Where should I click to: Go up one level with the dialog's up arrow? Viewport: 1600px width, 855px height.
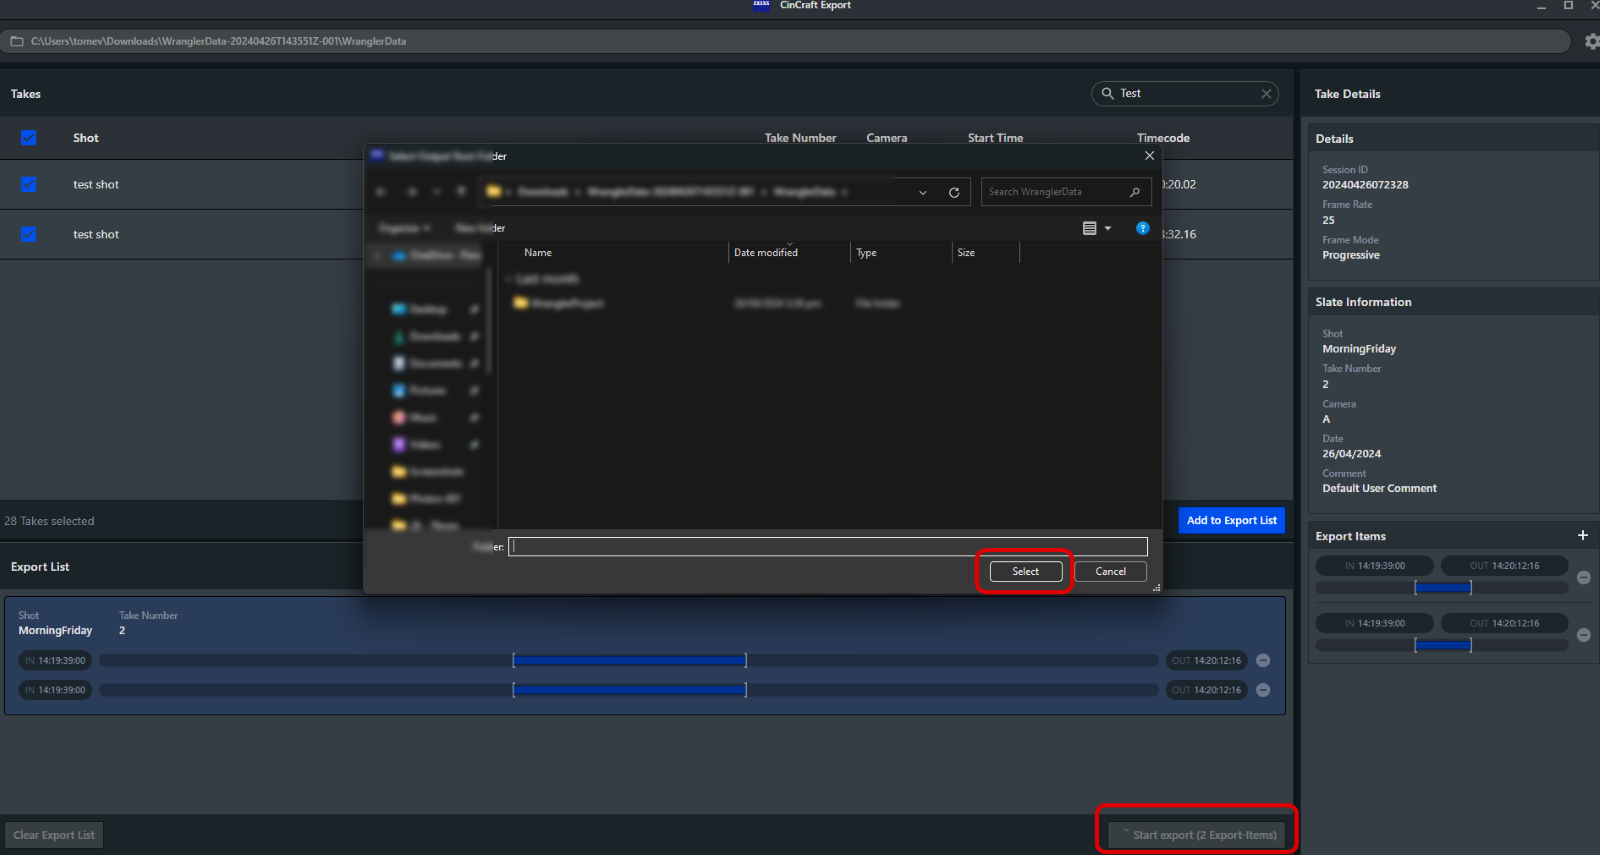(x=461, y=192)
